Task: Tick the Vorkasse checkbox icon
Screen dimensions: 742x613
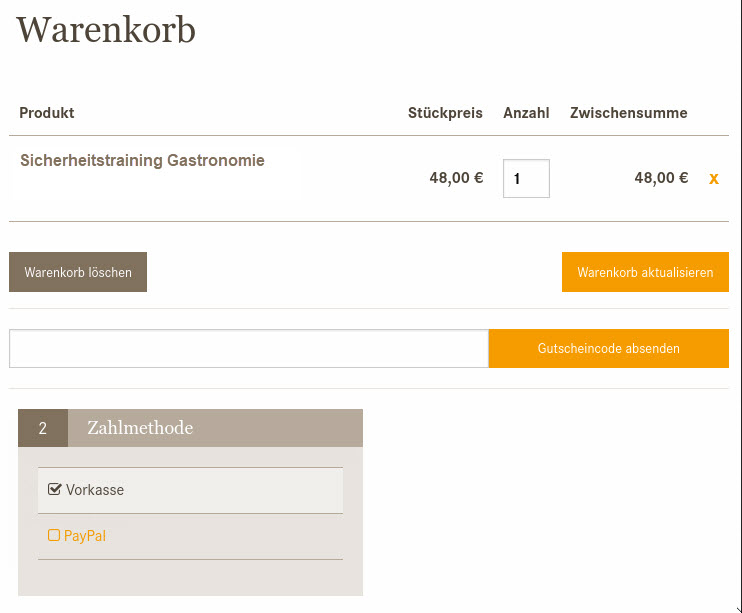Action: (55, 490)
